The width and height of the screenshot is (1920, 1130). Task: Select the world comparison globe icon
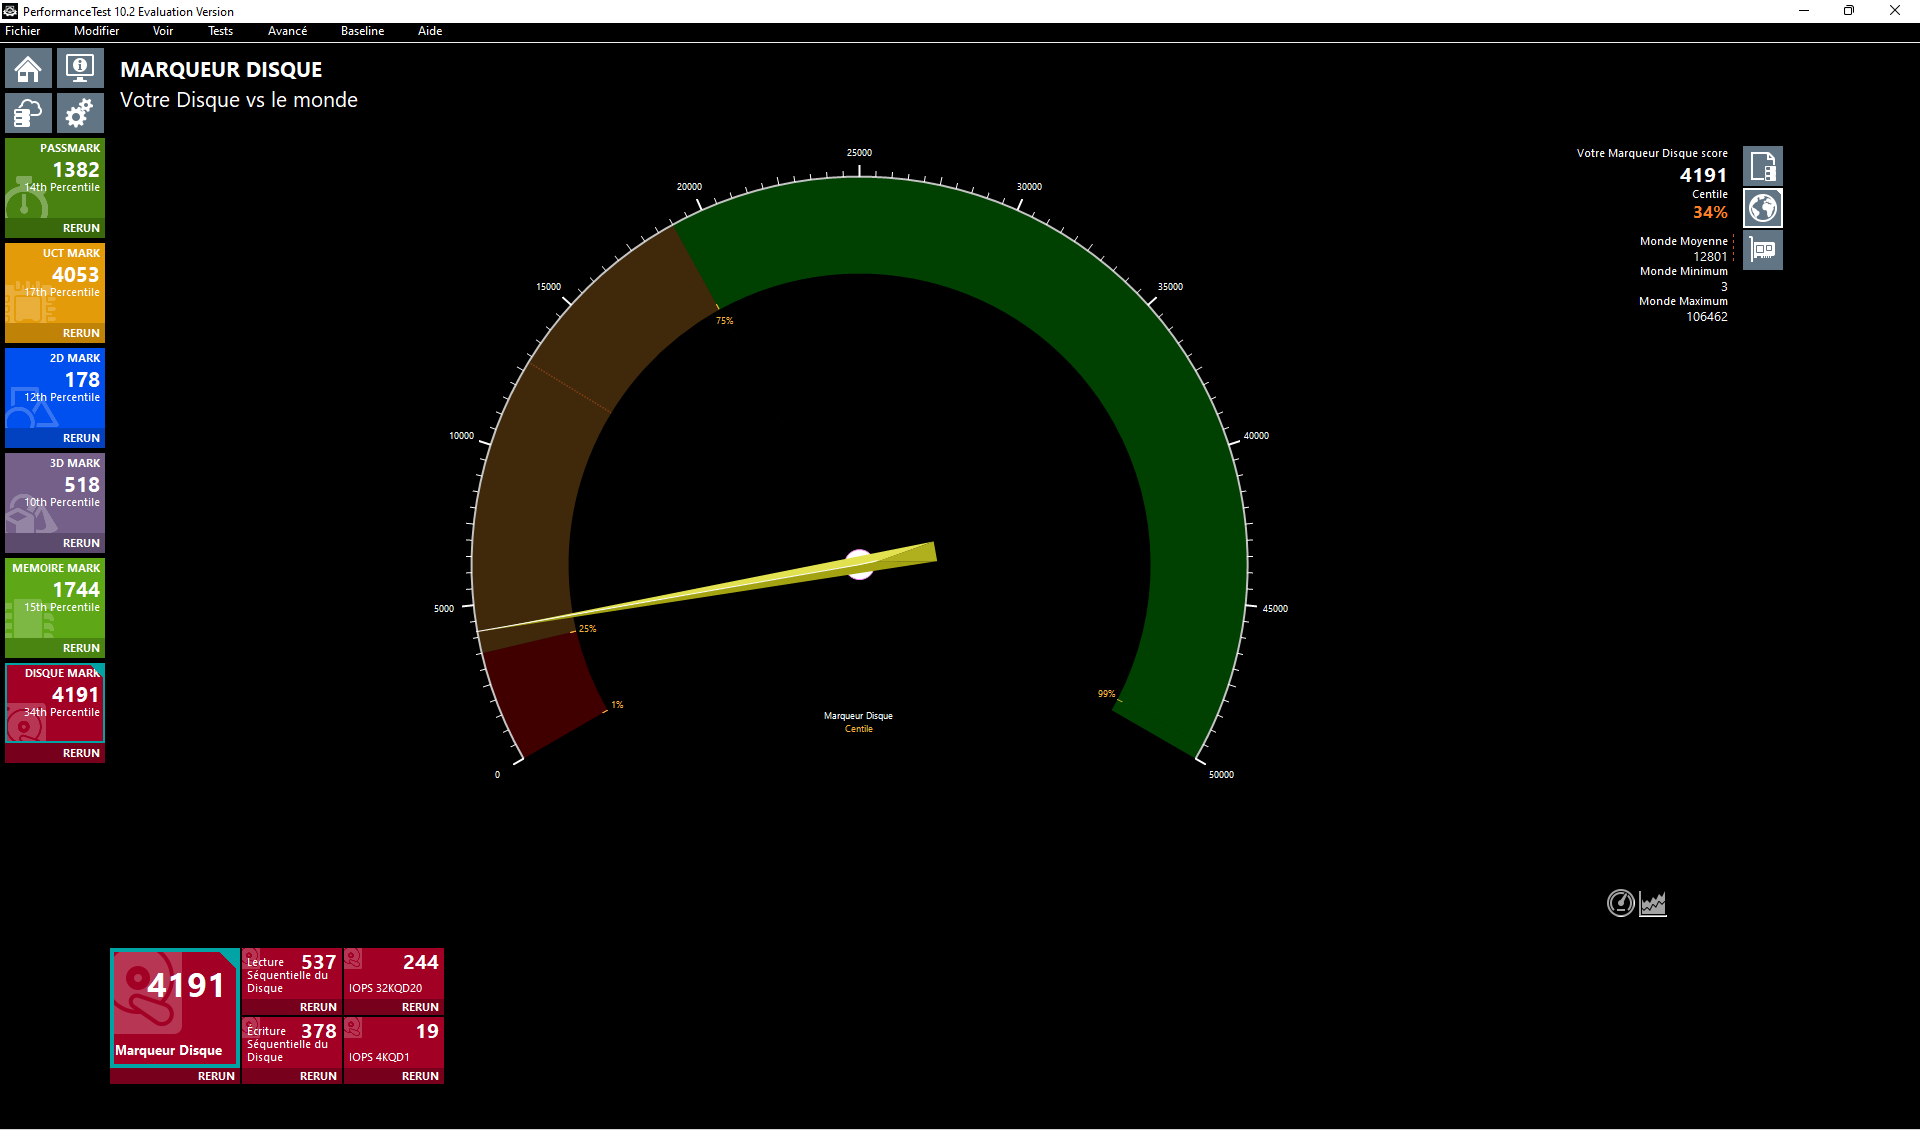(x=1762, y=208)
